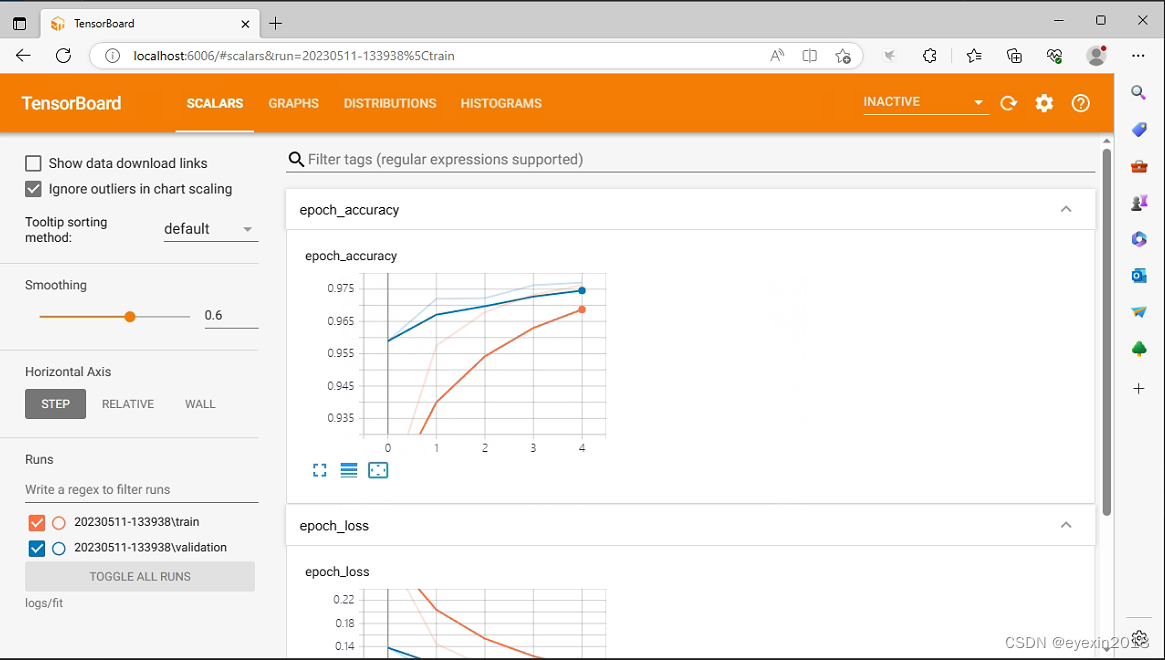Click the train endpoint on accuracy chart

tap(582, 309)
